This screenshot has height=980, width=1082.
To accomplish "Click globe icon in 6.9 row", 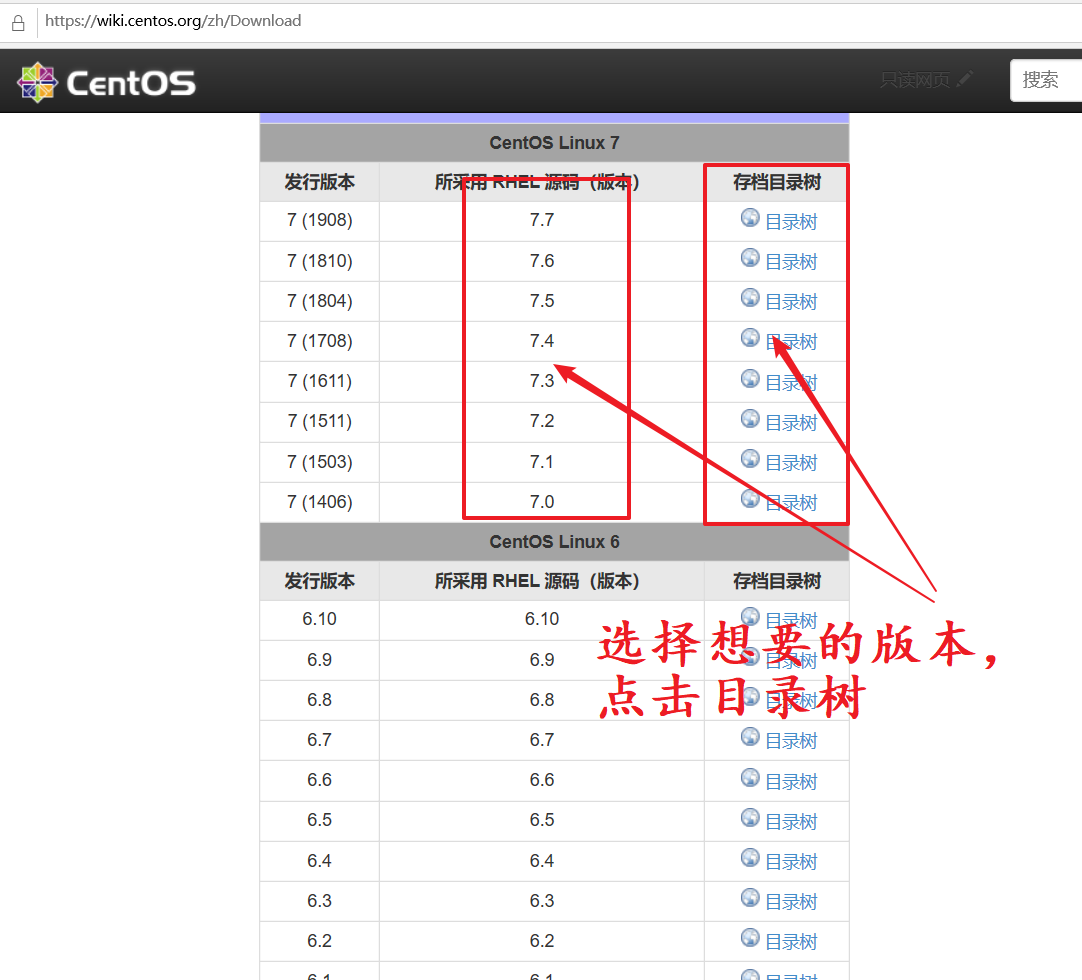I will coord(750,656).
